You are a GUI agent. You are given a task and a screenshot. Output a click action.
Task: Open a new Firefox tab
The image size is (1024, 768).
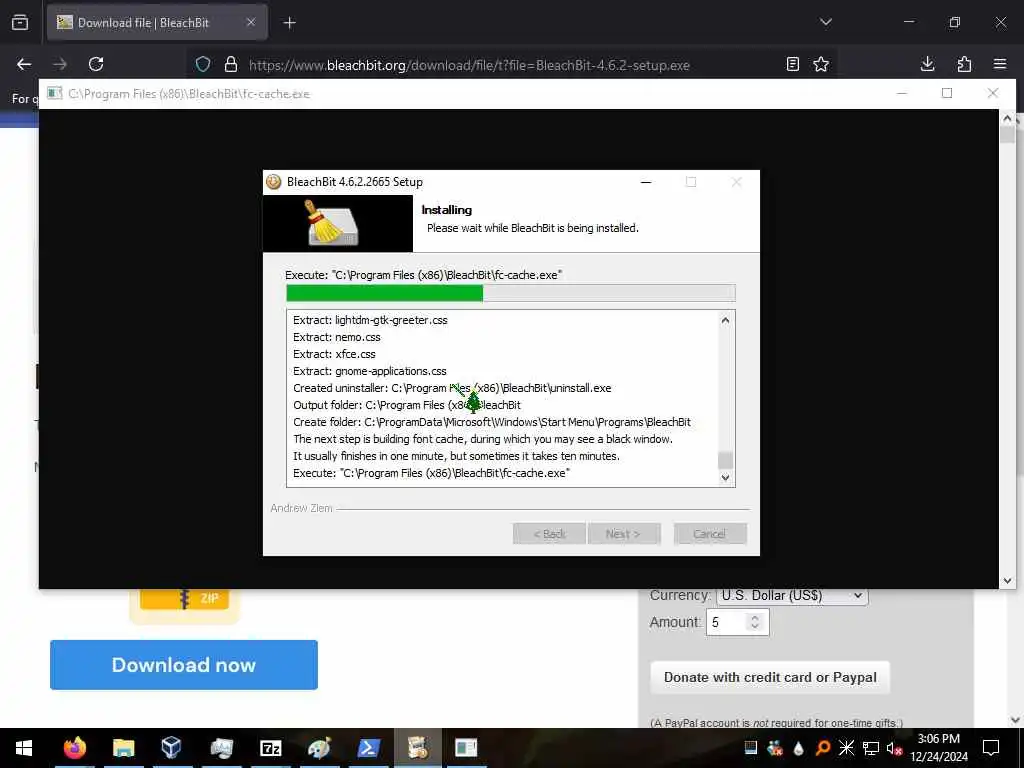(289, 23)
